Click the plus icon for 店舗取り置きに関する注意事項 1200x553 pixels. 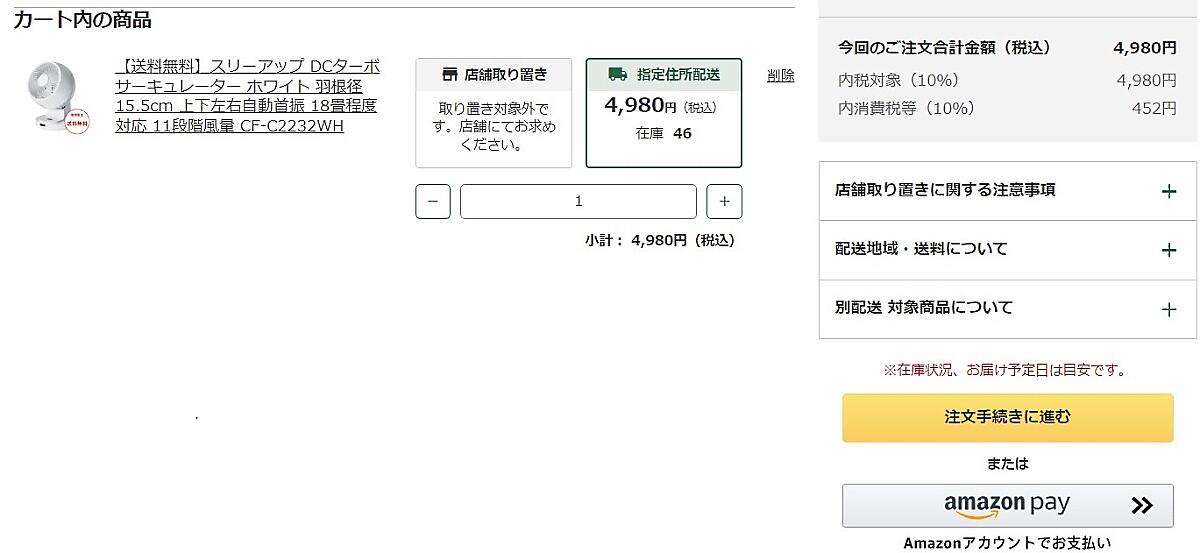pos(1168,191)
